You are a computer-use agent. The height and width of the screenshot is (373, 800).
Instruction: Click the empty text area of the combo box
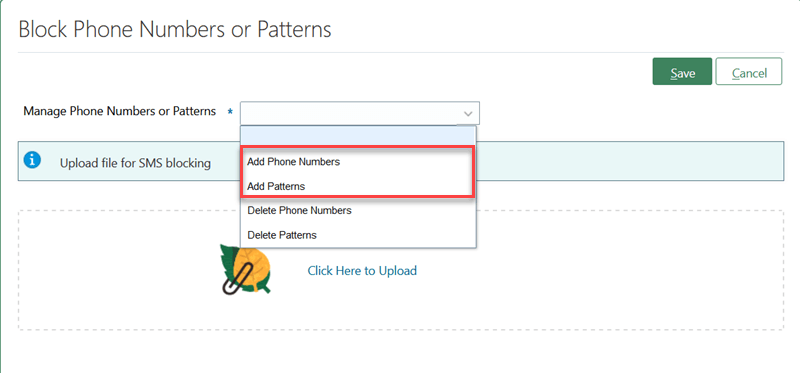[x=350, y=113]
